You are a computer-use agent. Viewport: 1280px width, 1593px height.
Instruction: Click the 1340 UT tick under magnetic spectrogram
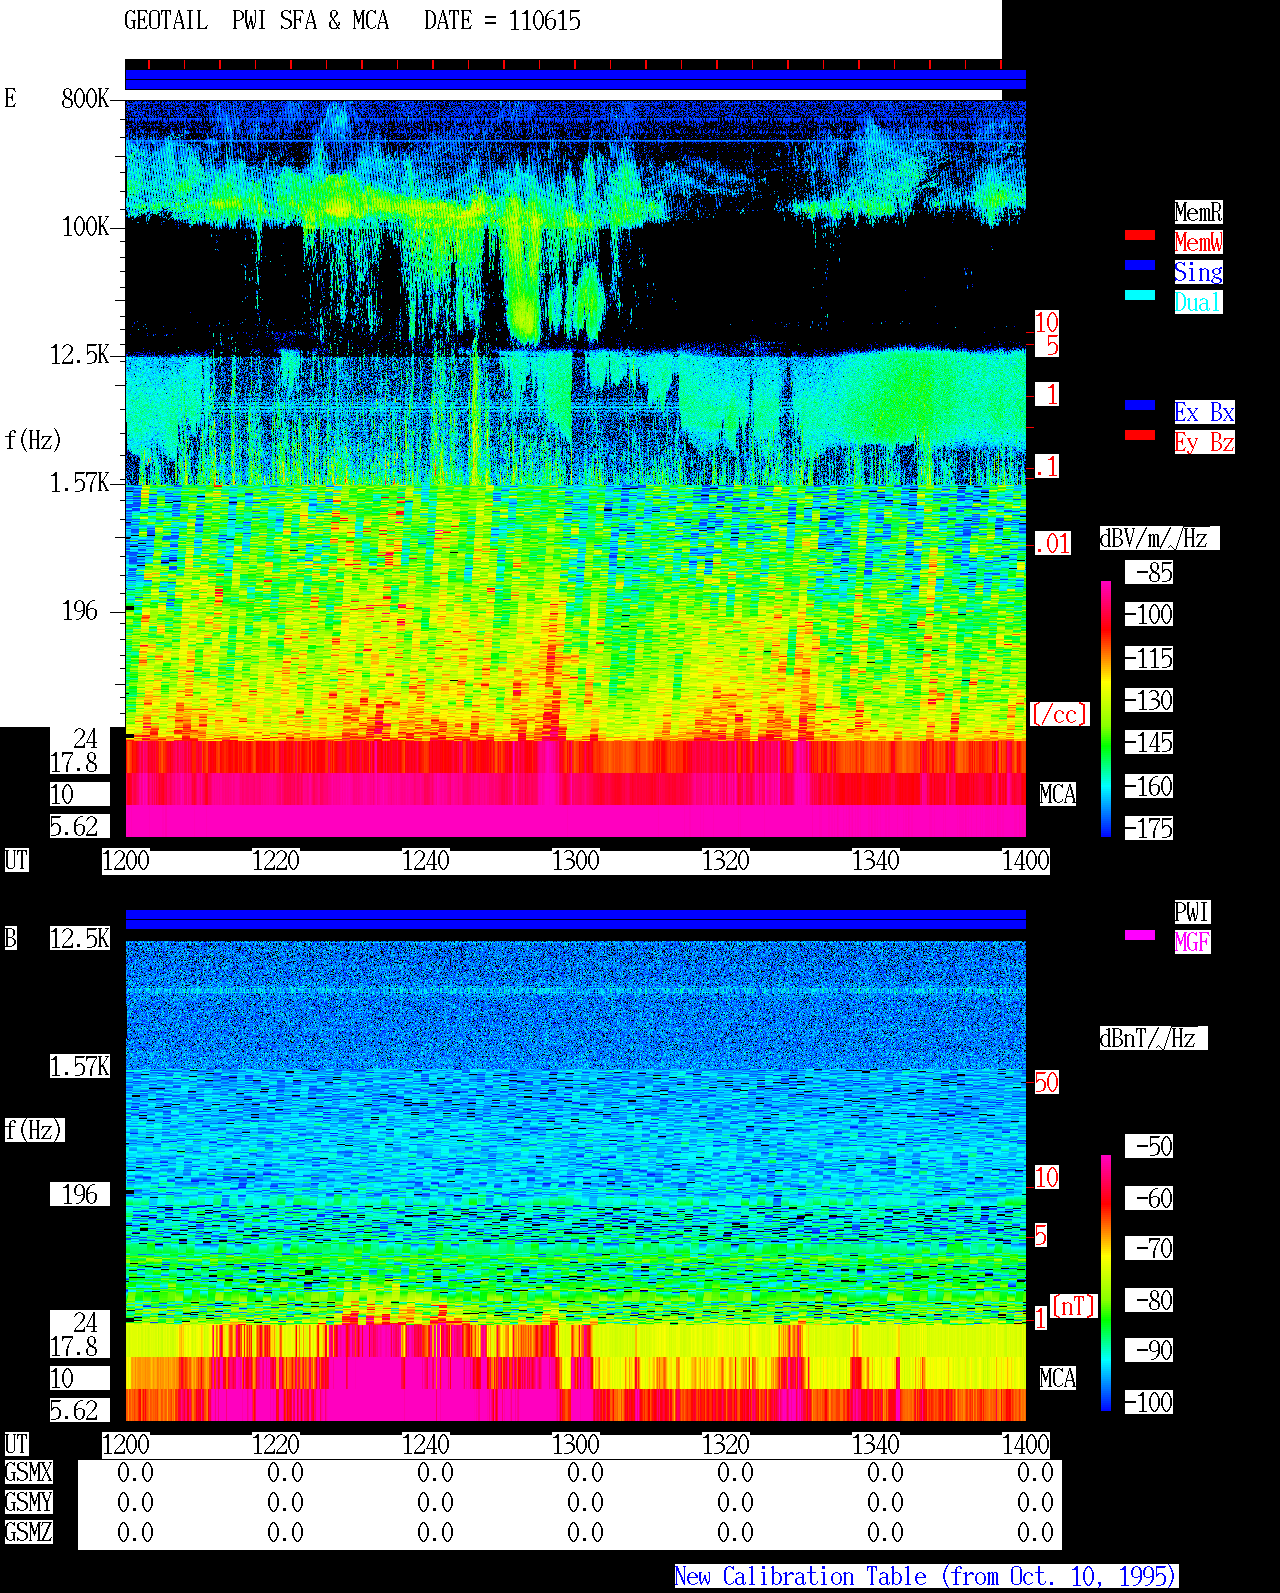(x=875, y=1445)
